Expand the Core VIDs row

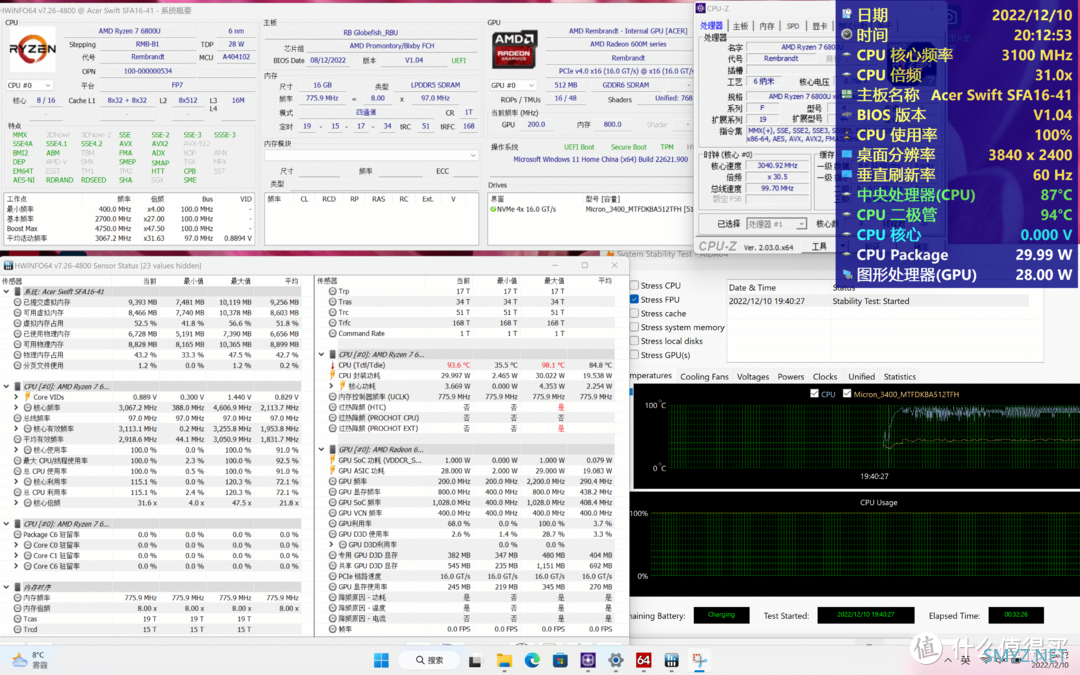(x=17, y=397)
